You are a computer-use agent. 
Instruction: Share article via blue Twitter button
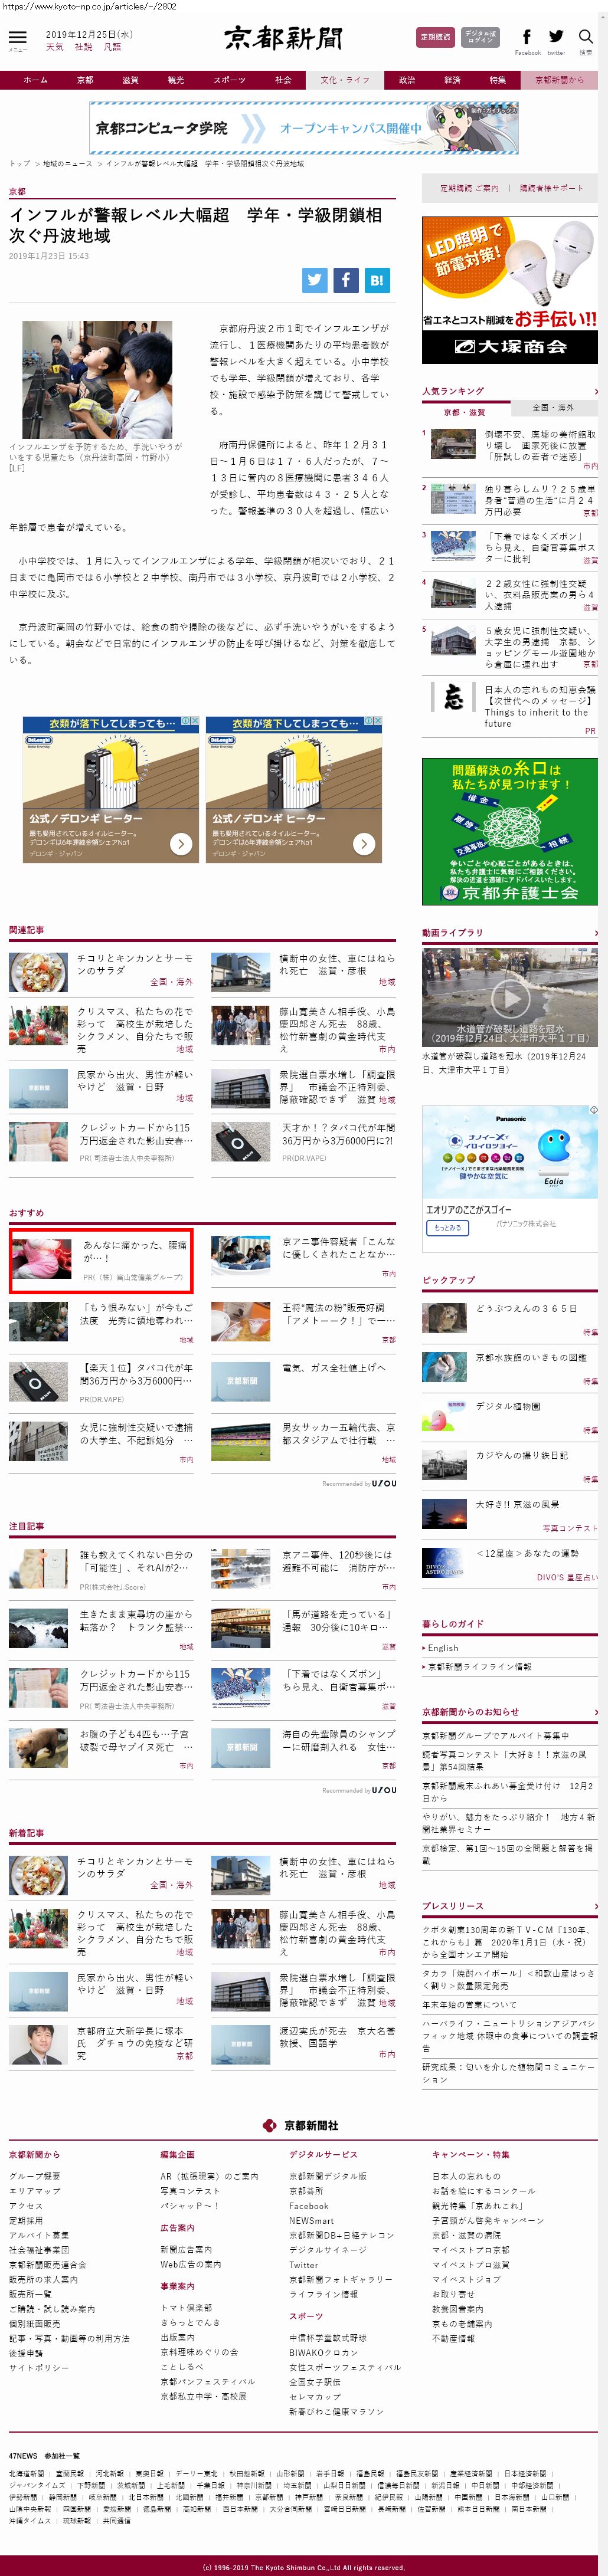(x=315, y=280)
